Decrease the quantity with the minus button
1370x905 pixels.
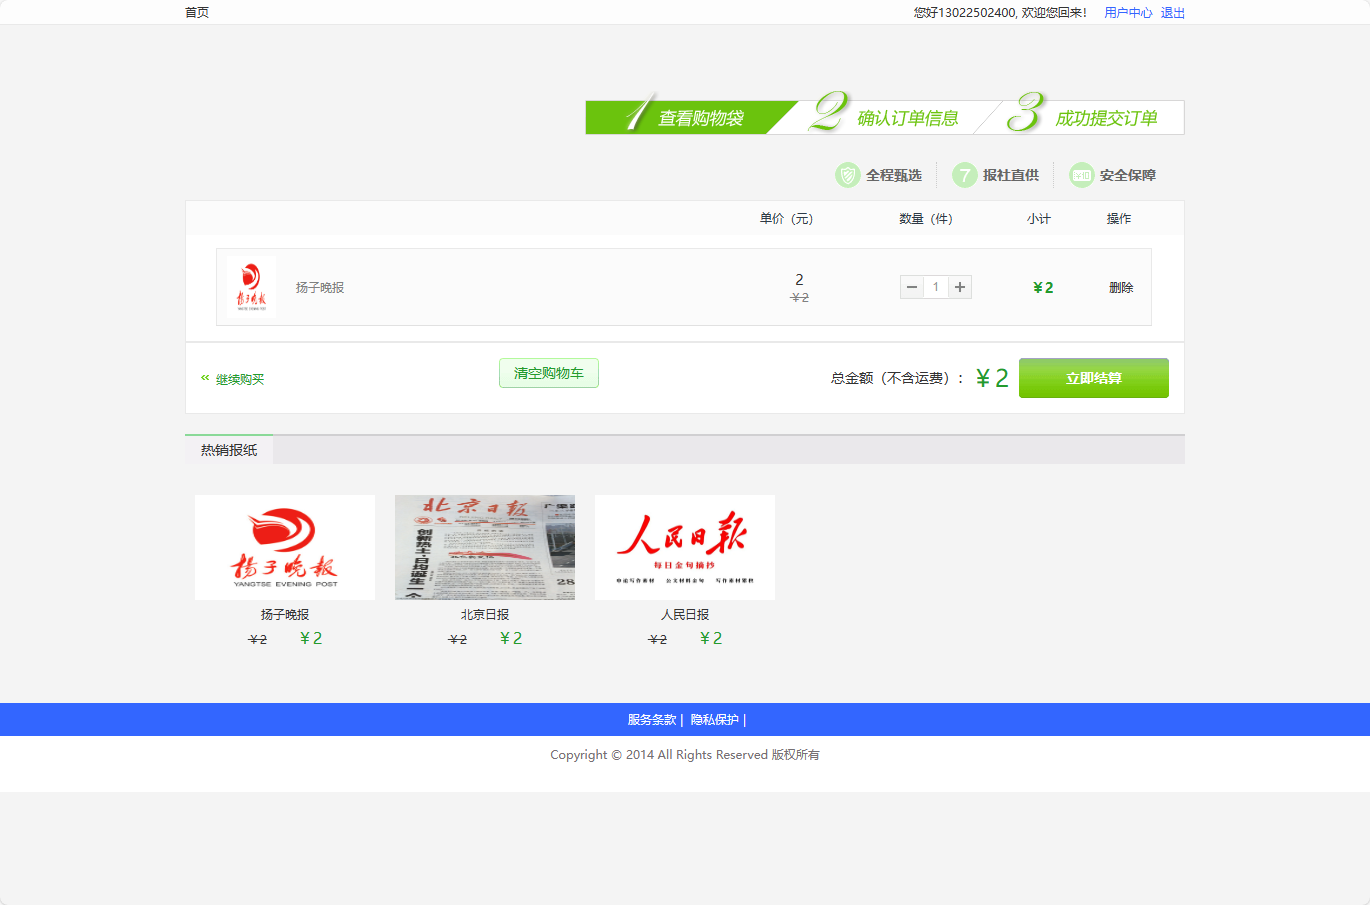click(x=911, y=287)
